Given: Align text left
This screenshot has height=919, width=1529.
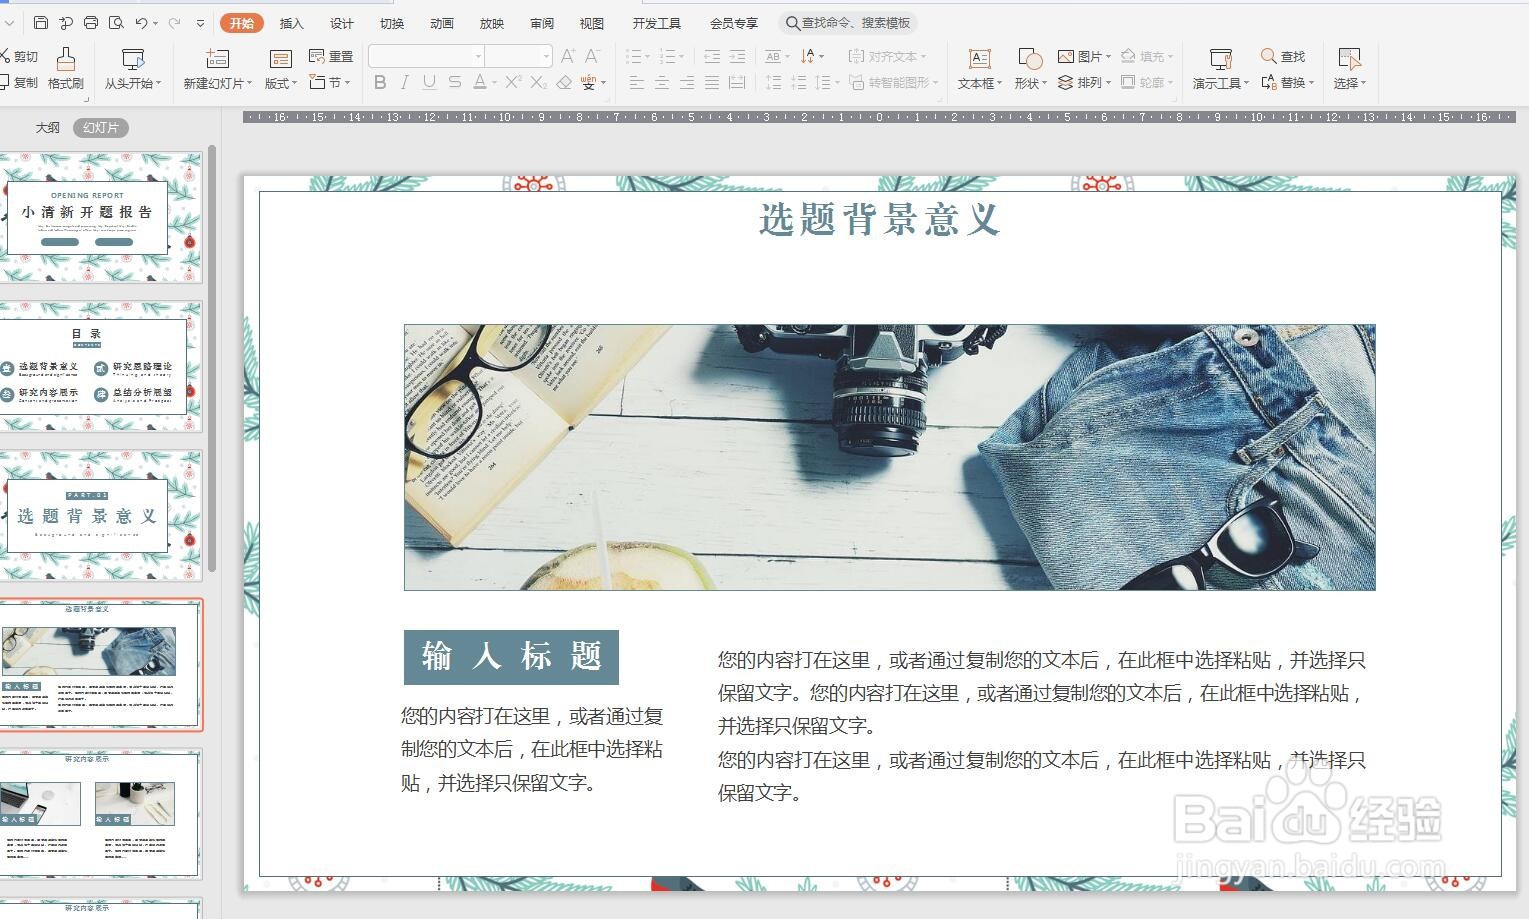Looking at the screenshot, I should [x=636, y=82].
